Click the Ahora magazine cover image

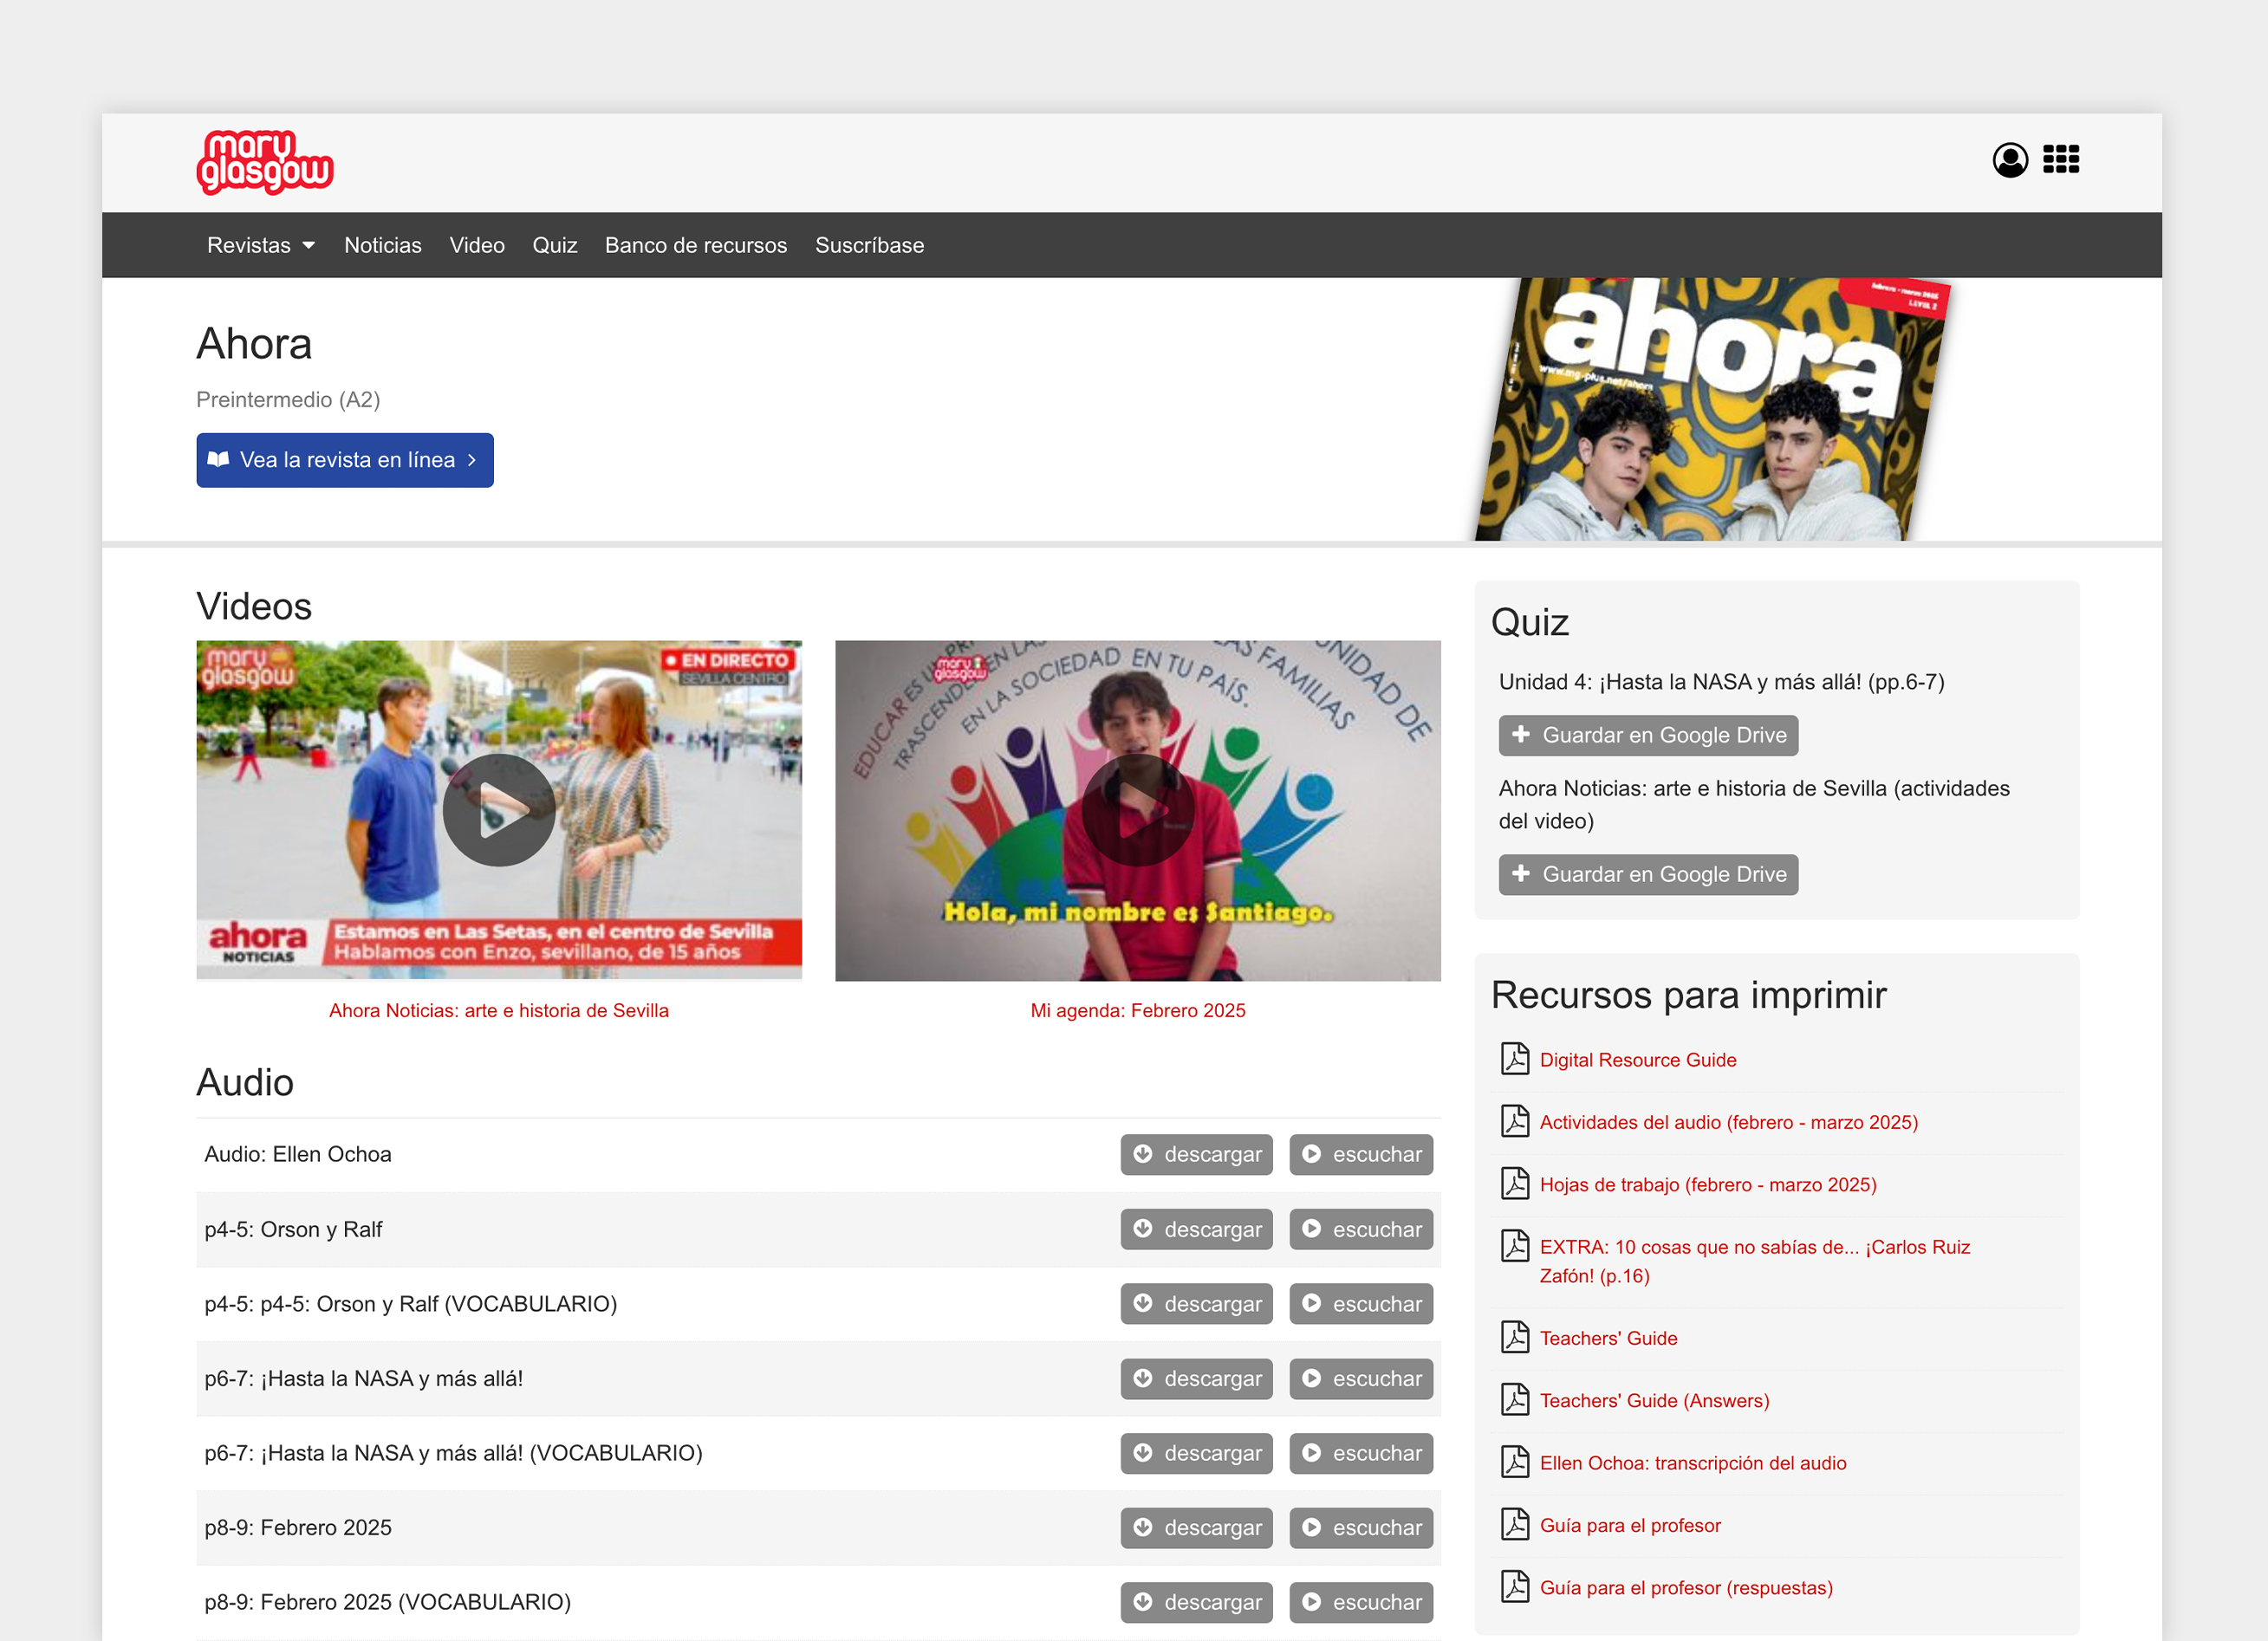click(x=1712, y=410)
